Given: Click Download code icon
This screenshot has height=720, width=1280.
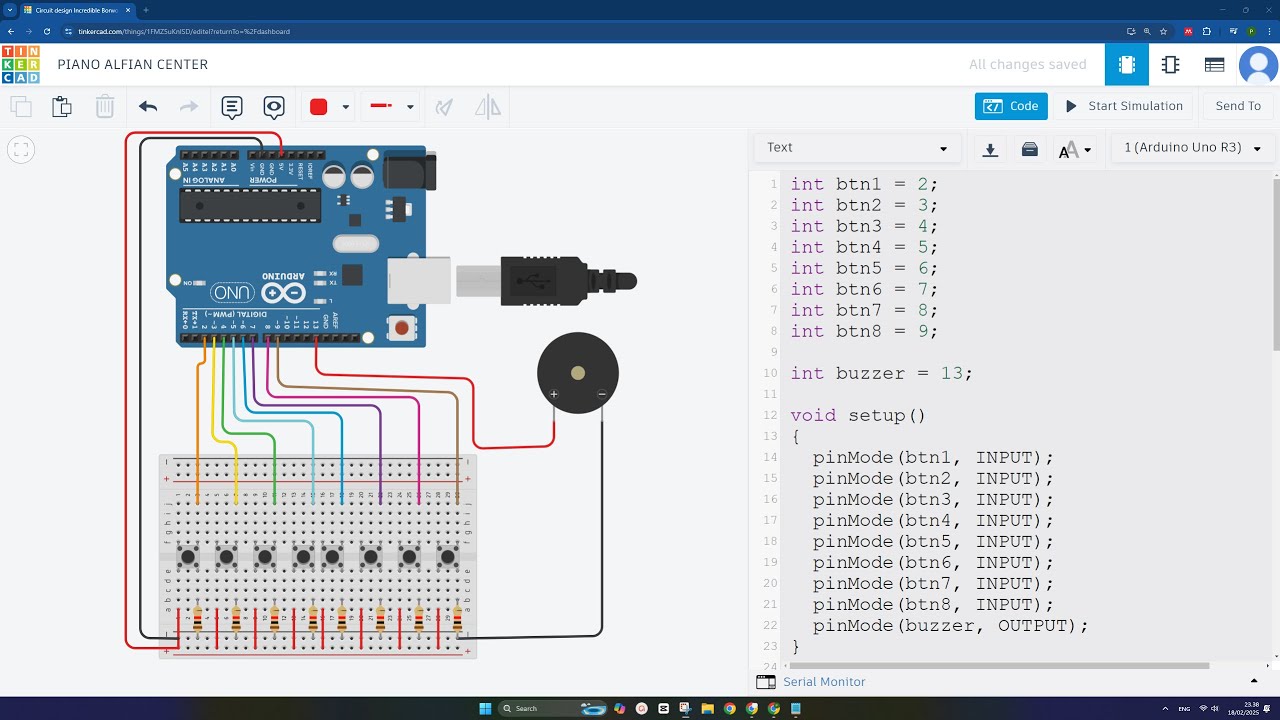Looking at the screenshot, I should (990, 149).
